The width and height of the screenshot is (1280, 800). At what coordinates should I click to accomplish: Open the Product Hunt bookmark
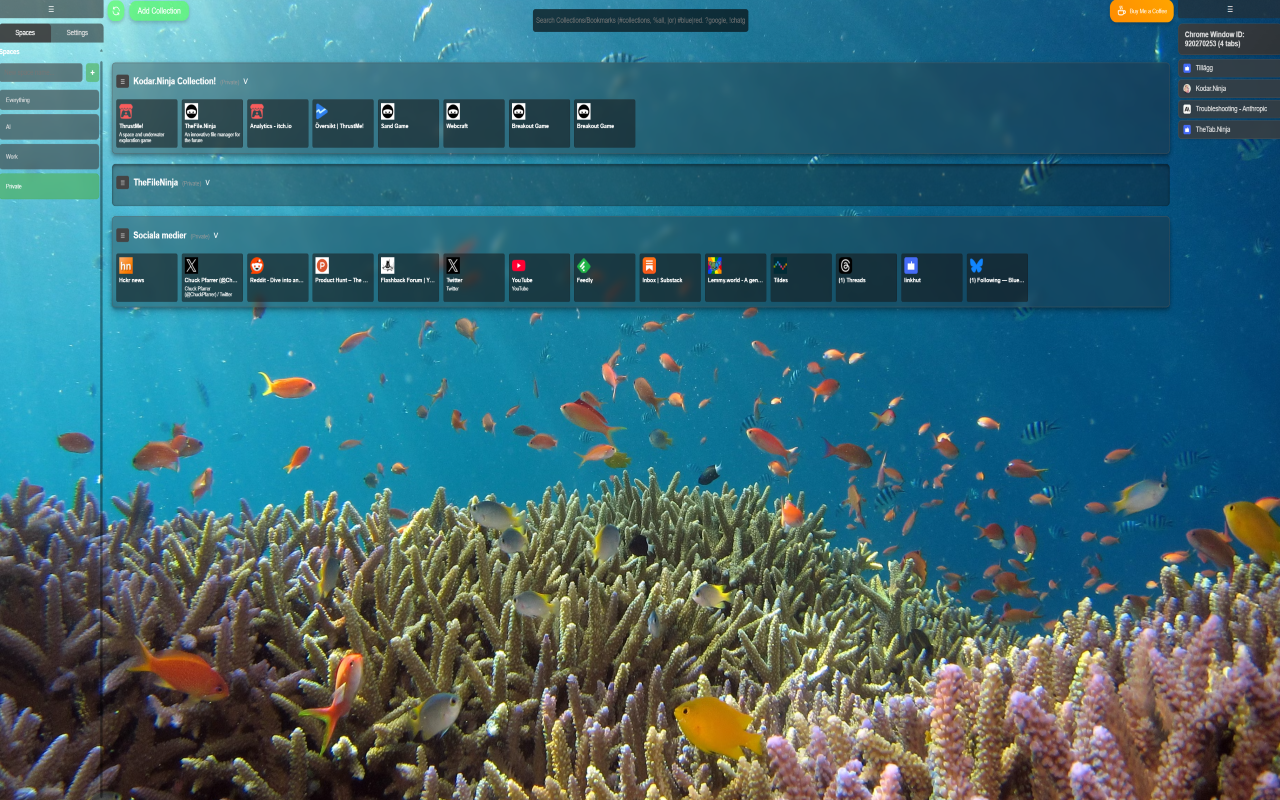coord(342,277)
